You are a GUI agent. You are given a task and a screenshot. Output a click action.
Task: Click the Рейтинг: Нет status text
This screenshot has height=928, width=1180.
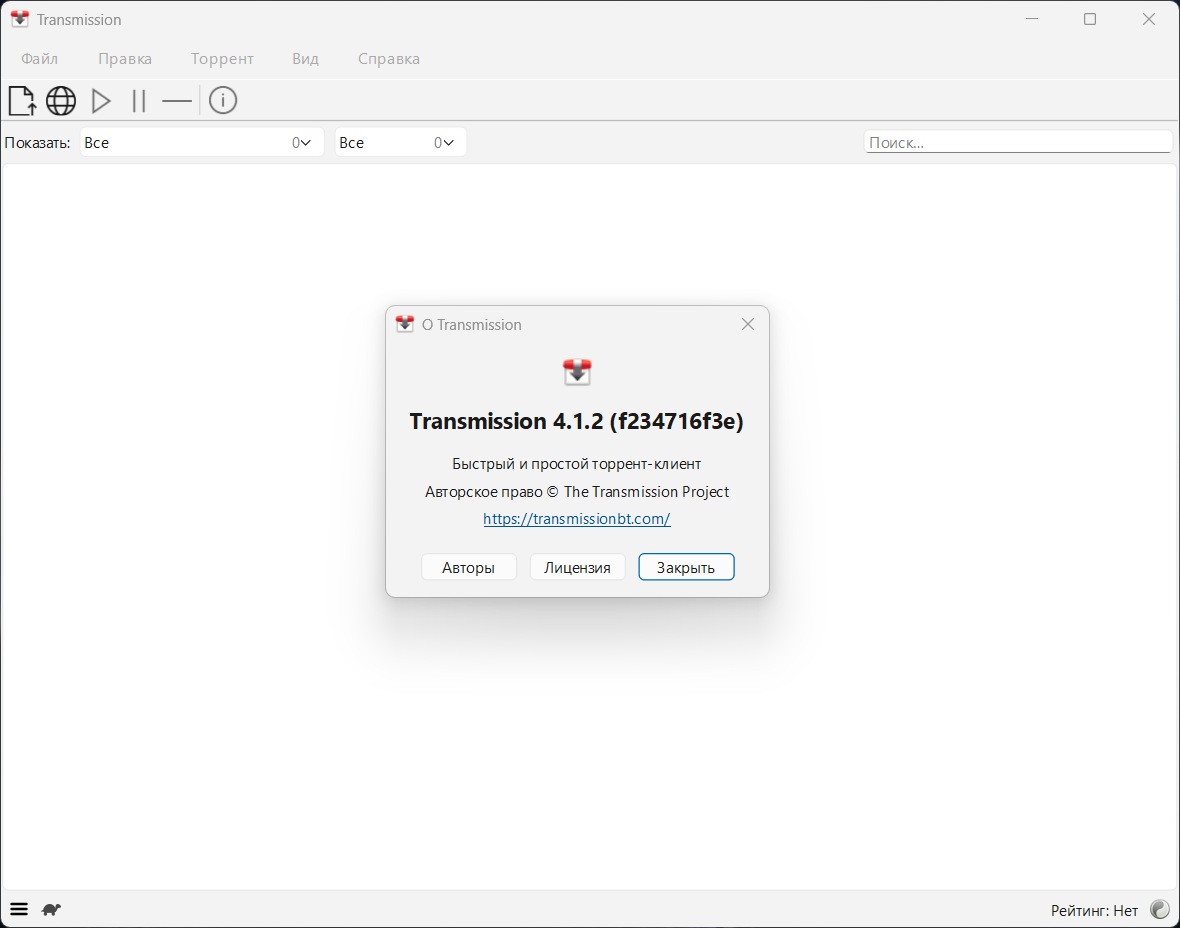point(1094,911)
